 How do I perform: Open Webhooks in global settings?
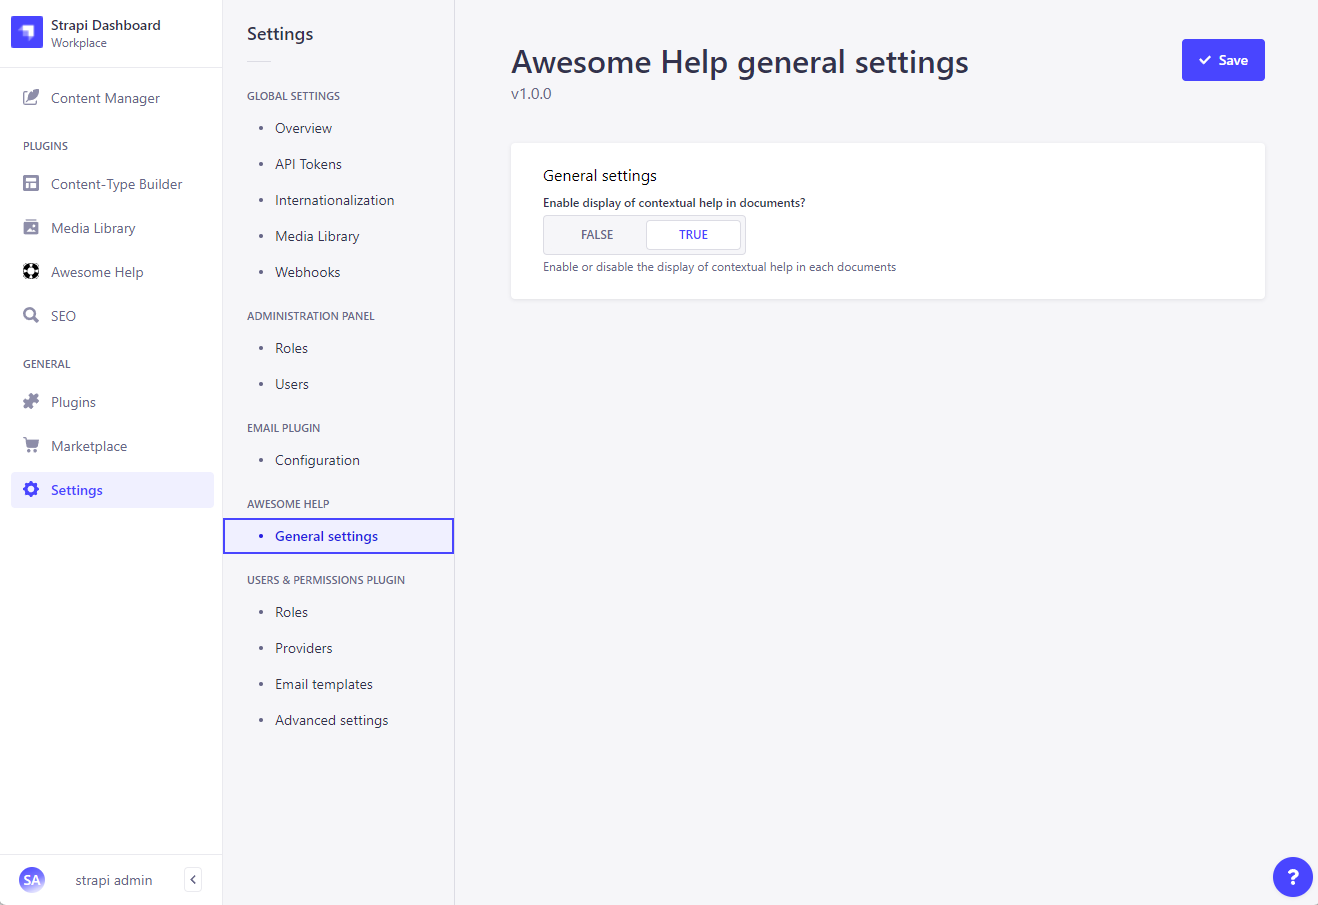[x=307, y=272]
